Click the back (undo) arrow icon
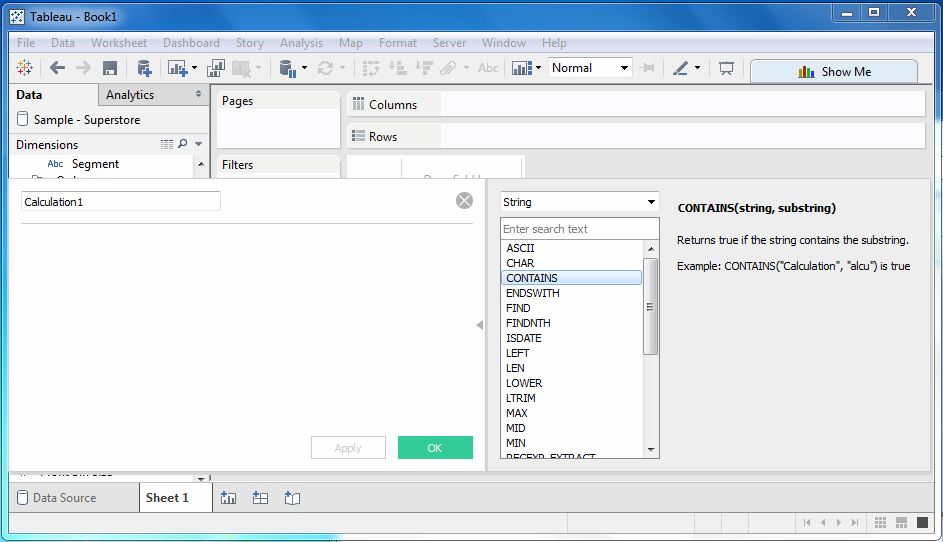The width and height of the screenshot is (943, 542). coord(57,68)
